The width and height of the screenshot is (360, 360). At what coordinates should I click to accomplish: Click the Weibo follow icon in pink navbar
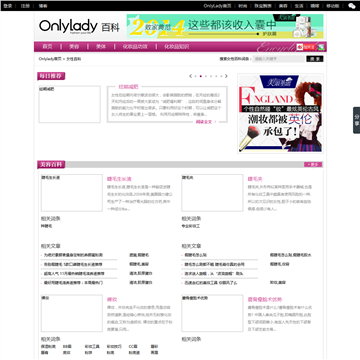pyautogui.click(x=306, y=47)
